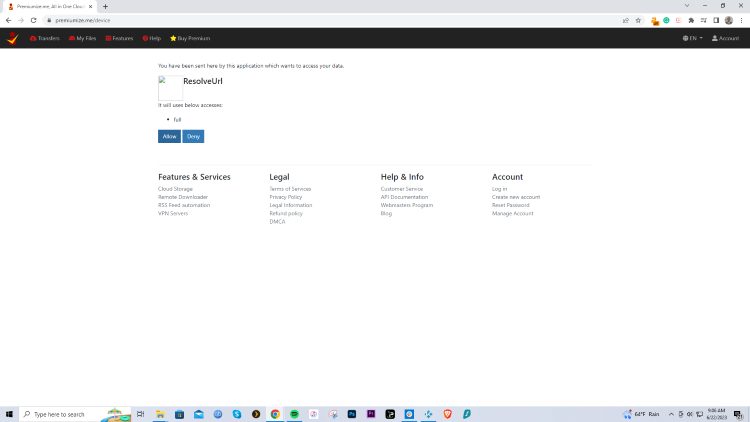Close the Premiumize.me tab
The height and width of the screenshot is (422, 750).
(x=90, y=7)
